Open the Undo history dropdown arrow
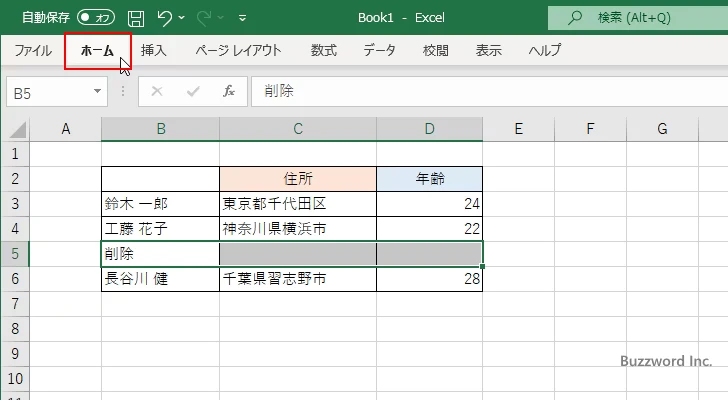This screenshot has width=728, height=400. 182,18
